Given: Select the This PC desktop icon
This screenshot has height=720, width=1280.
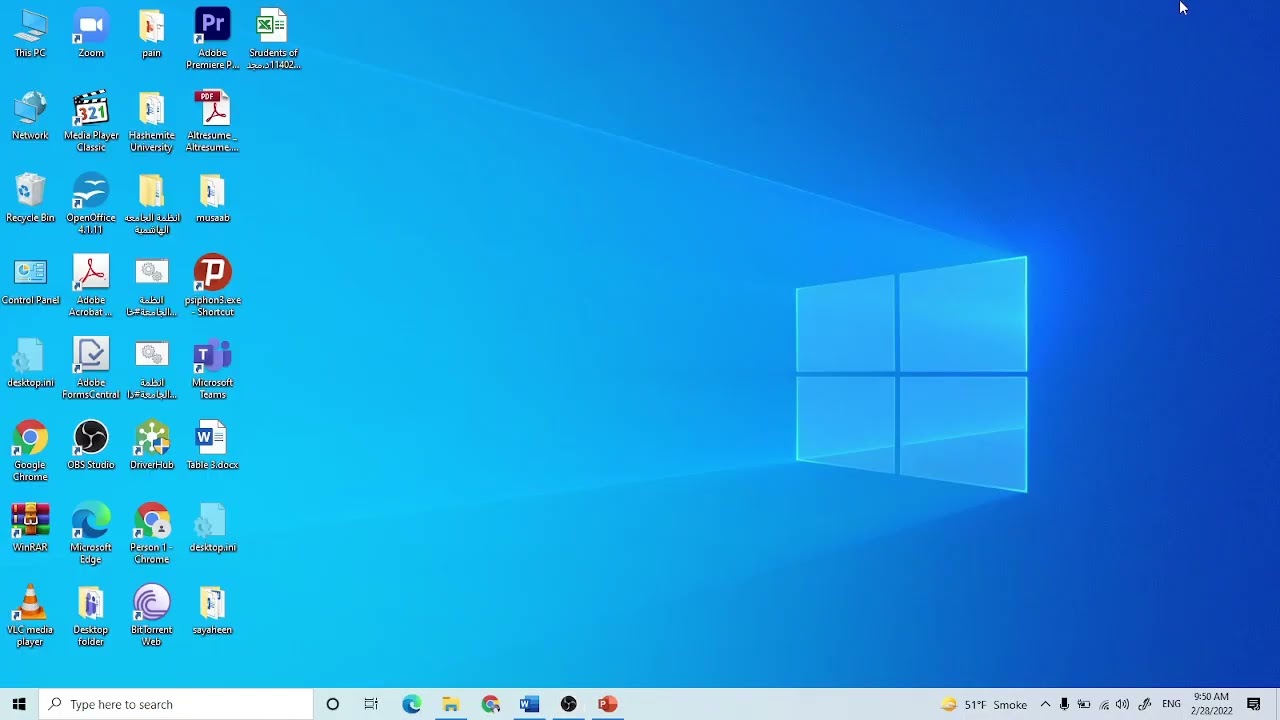Looking at the screenshot, I should [30, 33].
